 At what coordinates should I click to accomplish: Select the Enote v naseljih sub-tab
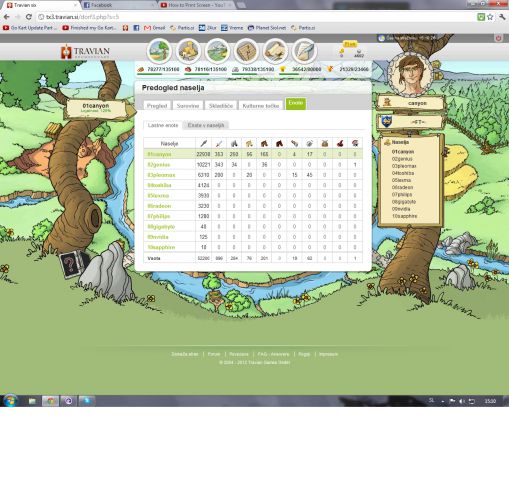click(206, 125)
